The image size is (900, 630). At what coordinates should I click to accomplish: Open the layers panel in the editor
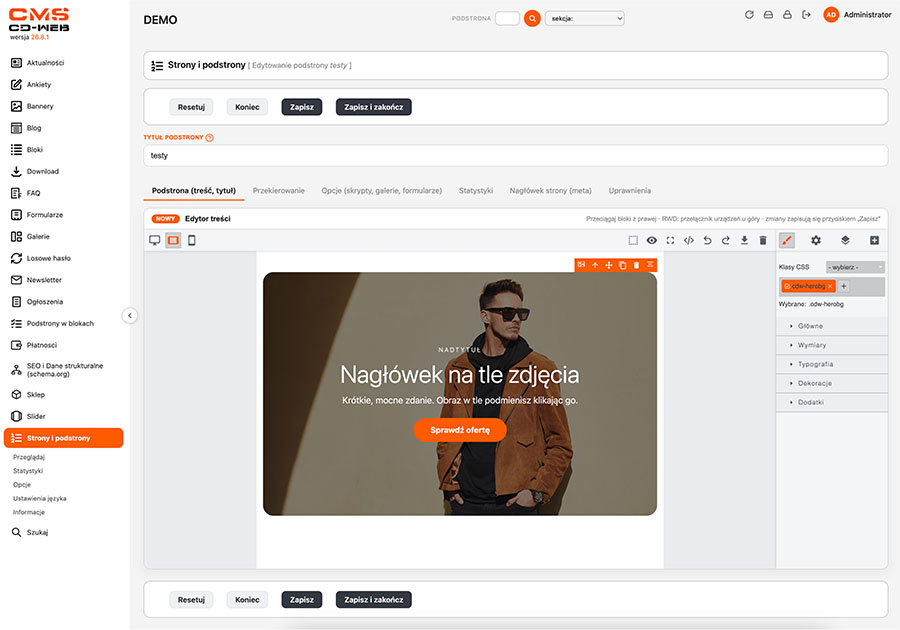click(845, 240)
